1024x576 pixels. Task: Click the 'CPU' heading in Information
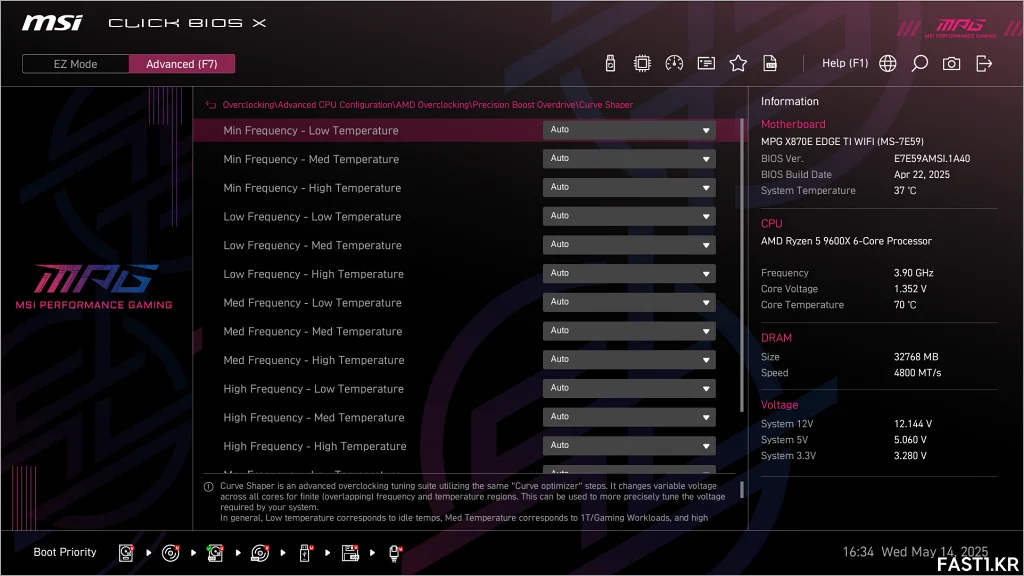[x=771, y=223]
